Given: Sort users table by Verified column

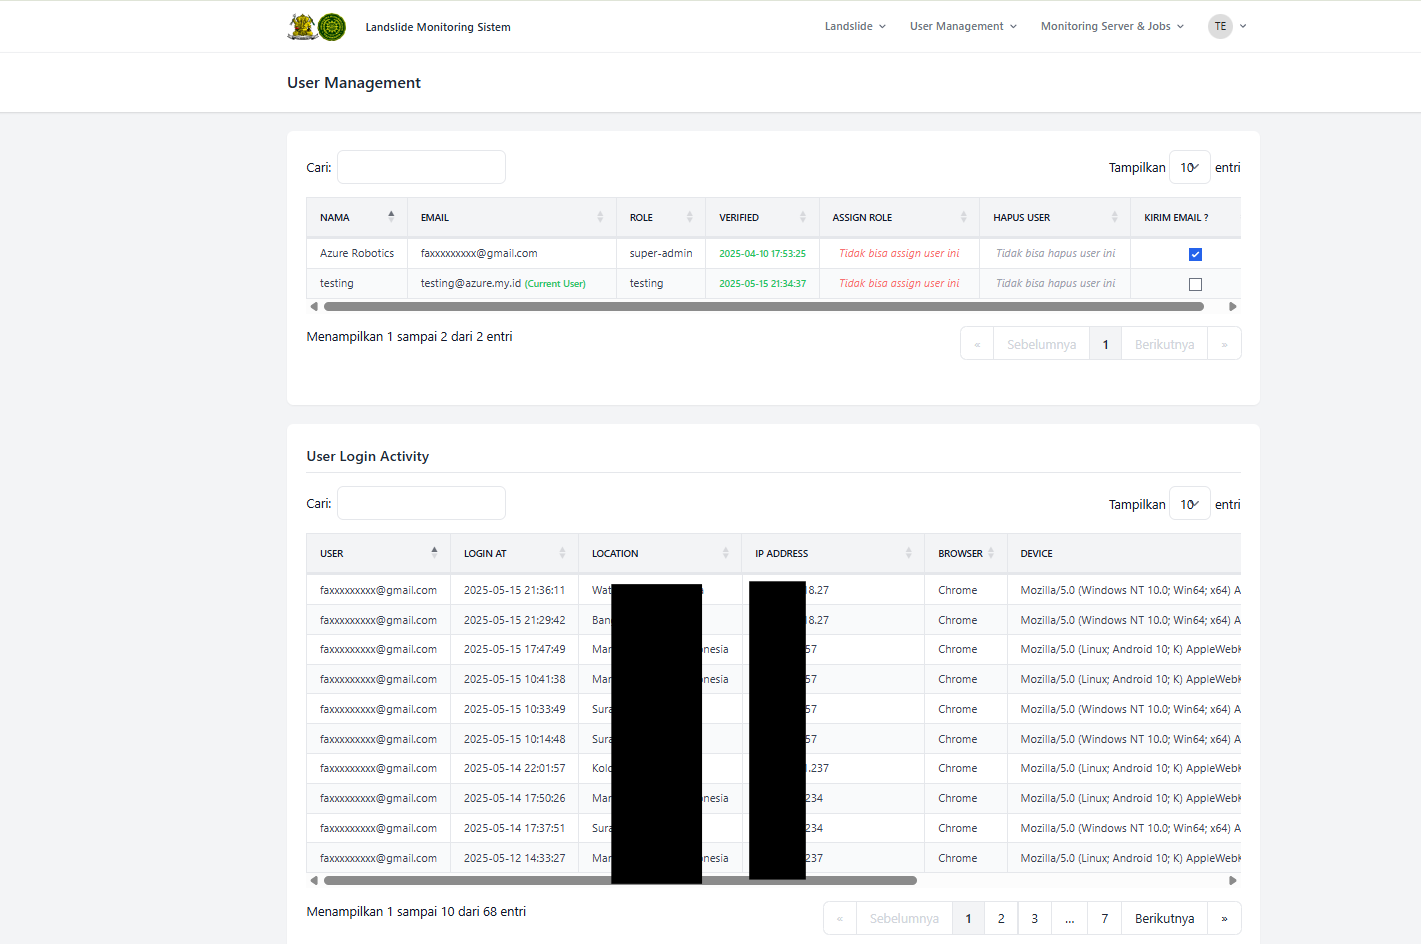Looking at the screenshot, I should [761, 217].
